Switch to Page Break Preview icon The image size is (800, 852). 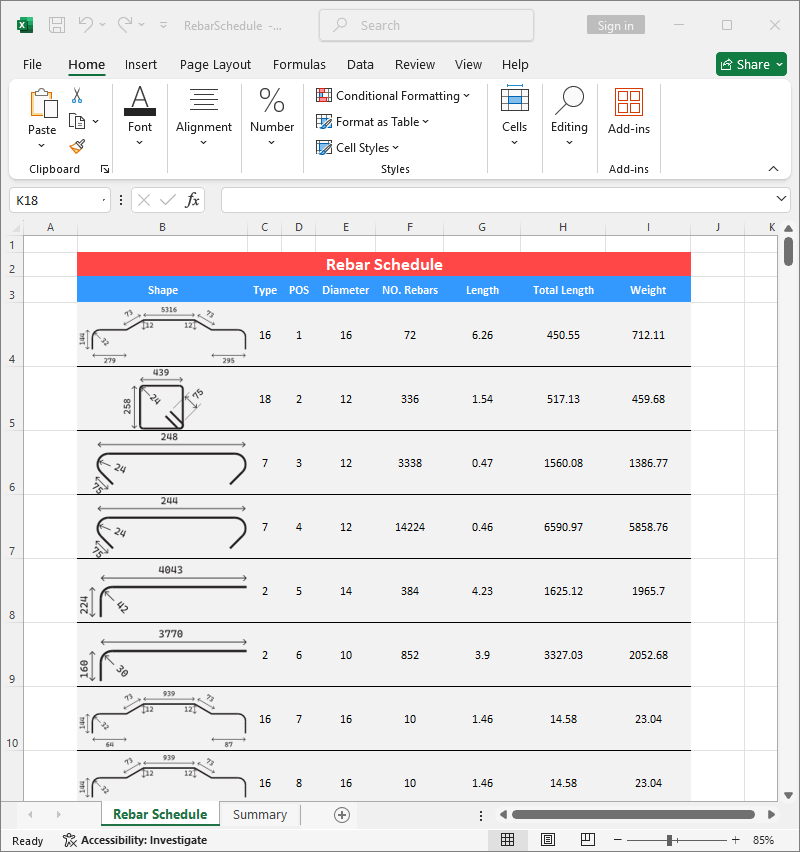(588, 840)
